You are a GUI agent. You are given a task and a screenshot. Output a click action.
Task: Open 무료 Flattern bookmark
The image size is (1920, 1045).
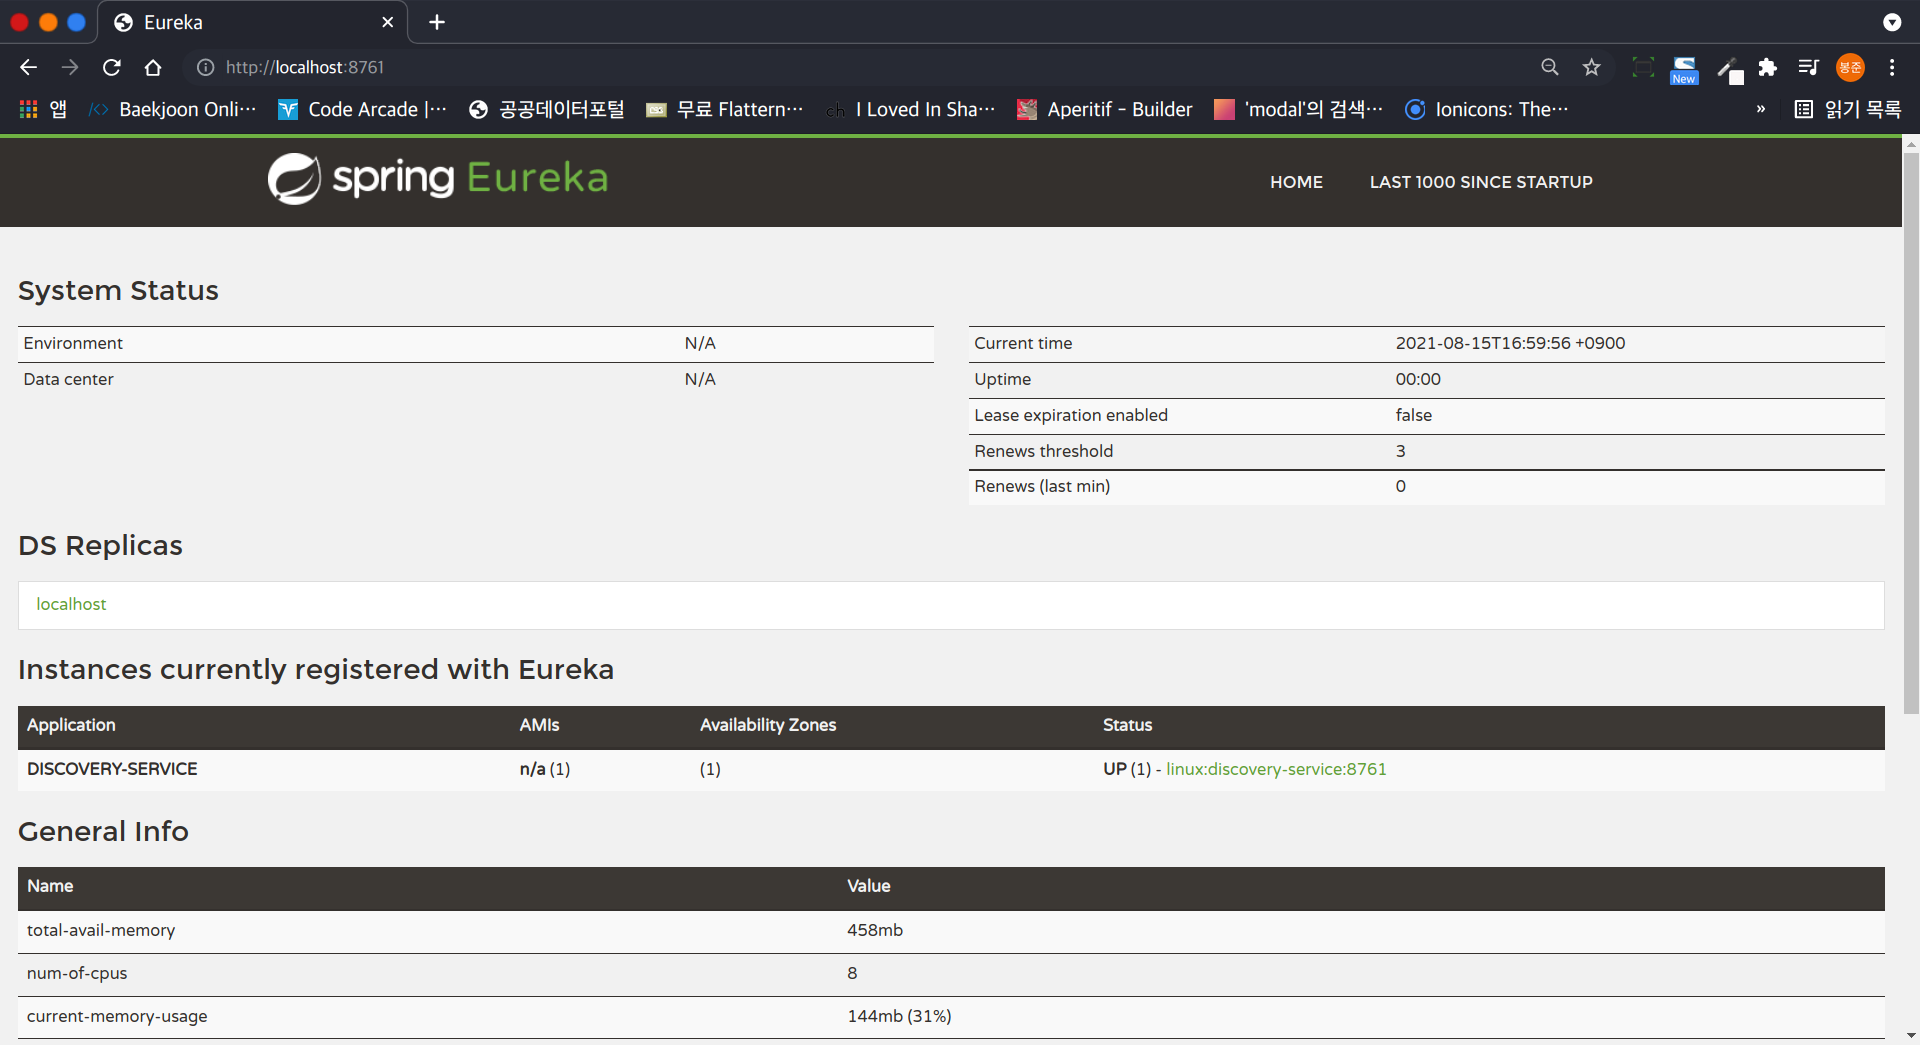click(x=725, y=109)
